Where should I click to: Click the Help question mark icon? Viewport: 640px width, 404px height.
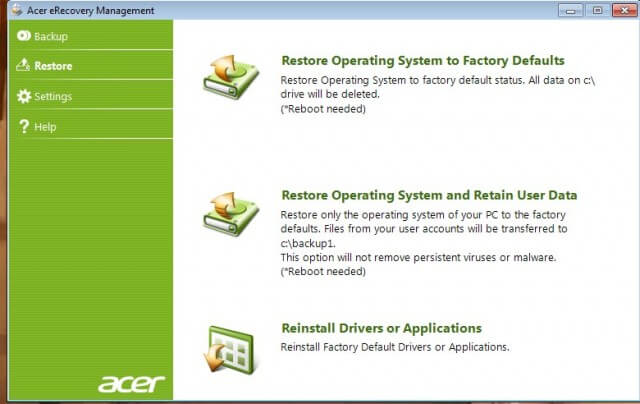pyautogui.click(x=24, y=126)
